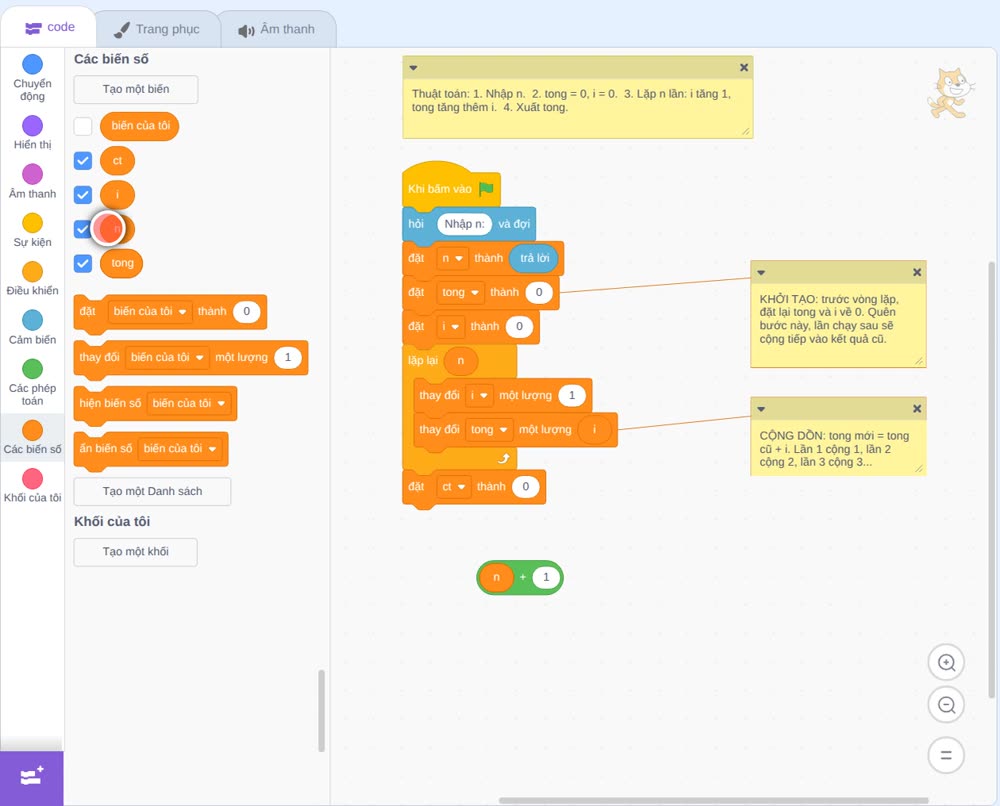
Task: Click the Tạo một biến button
Action: [x=136, y=89]
